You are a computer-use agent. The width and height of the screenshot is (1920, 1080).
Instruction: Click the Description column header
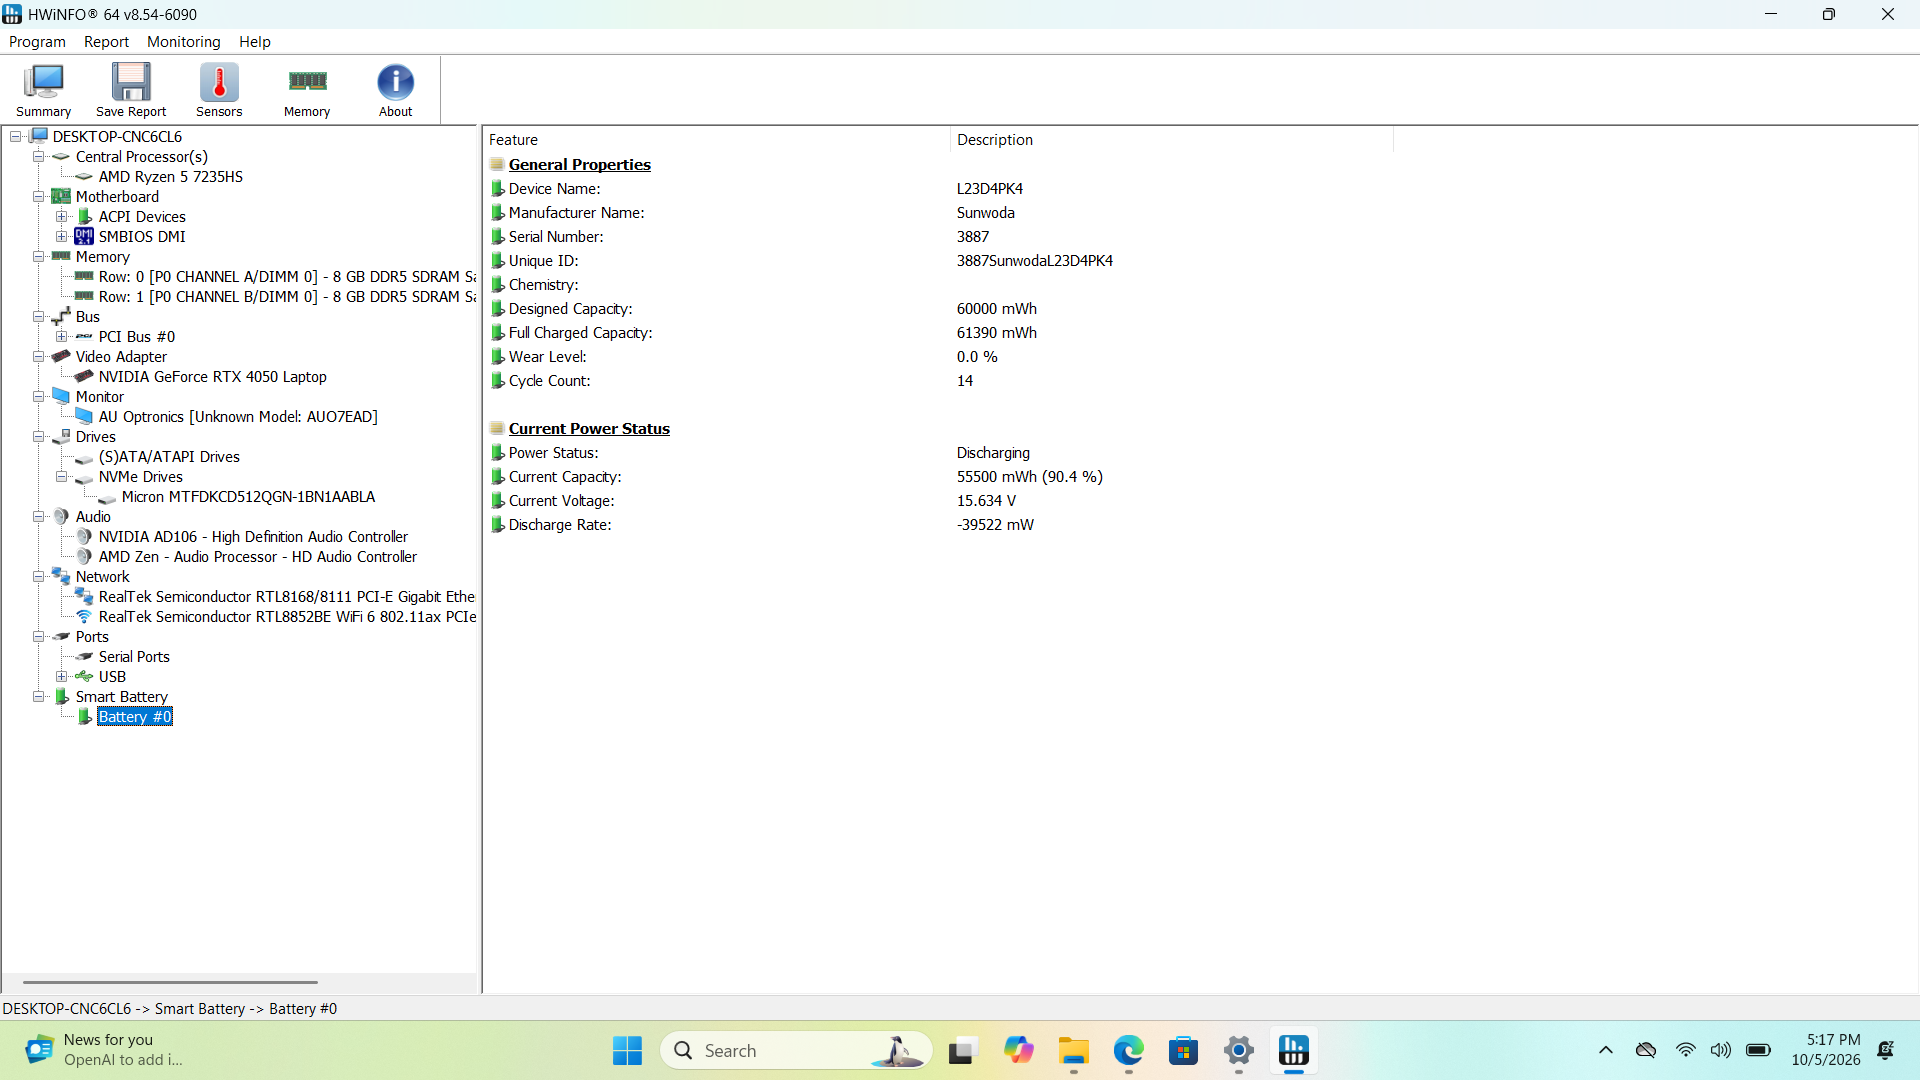tap(1171, 140)
